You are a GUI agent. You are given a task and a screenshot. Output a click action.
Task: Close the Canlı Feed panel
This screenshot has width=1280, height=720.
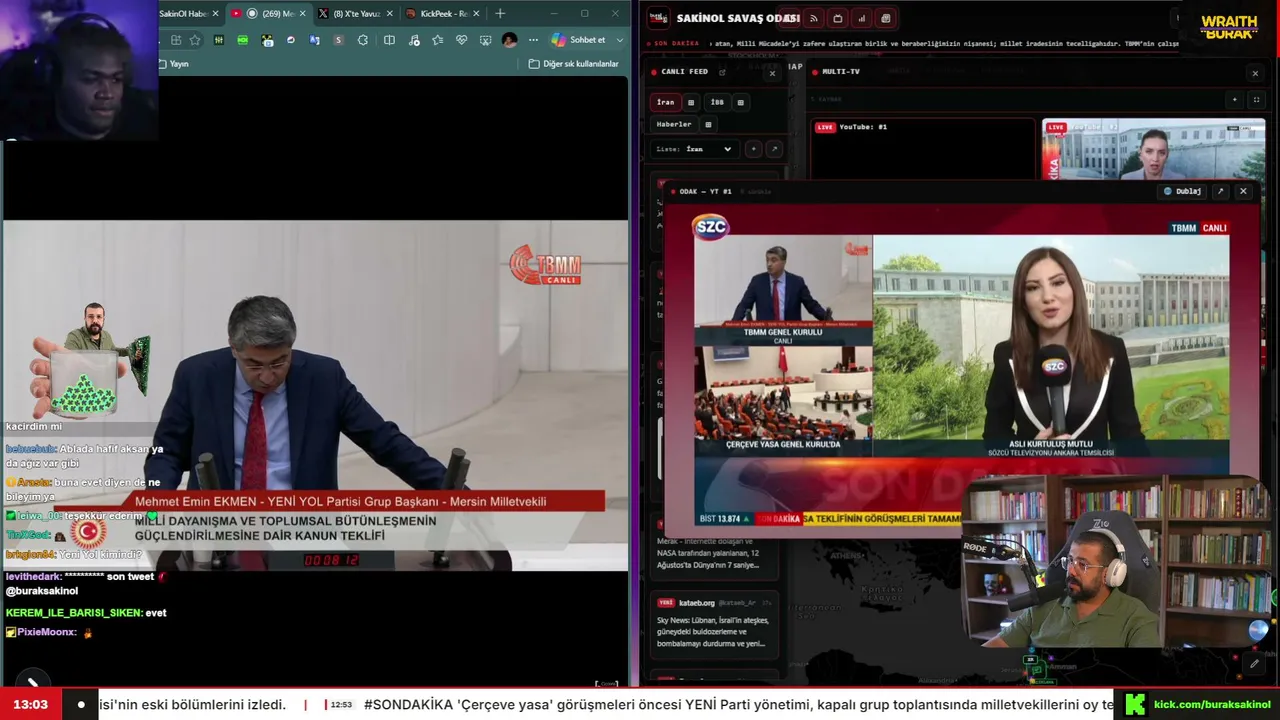point(772,73)
